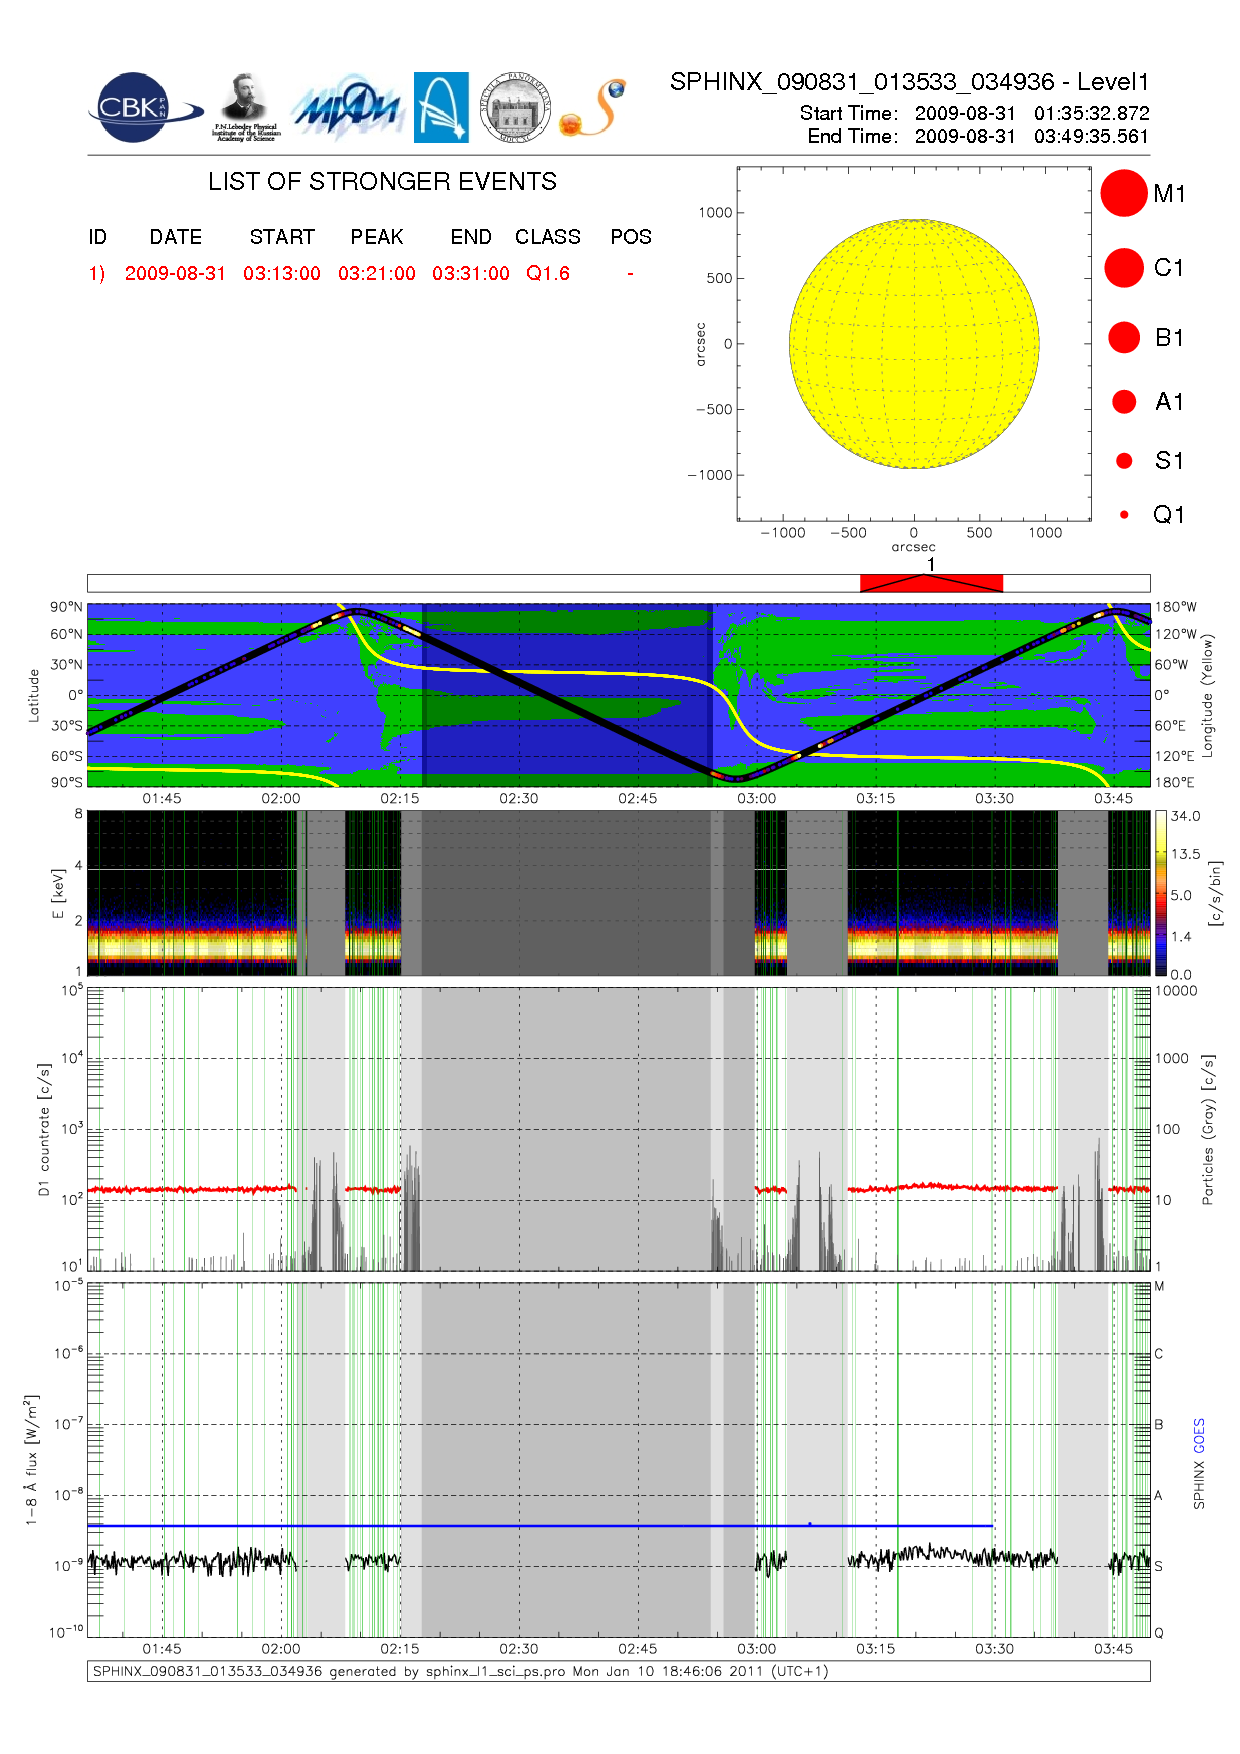Click the Q1 class red dot

point(1124,514)
